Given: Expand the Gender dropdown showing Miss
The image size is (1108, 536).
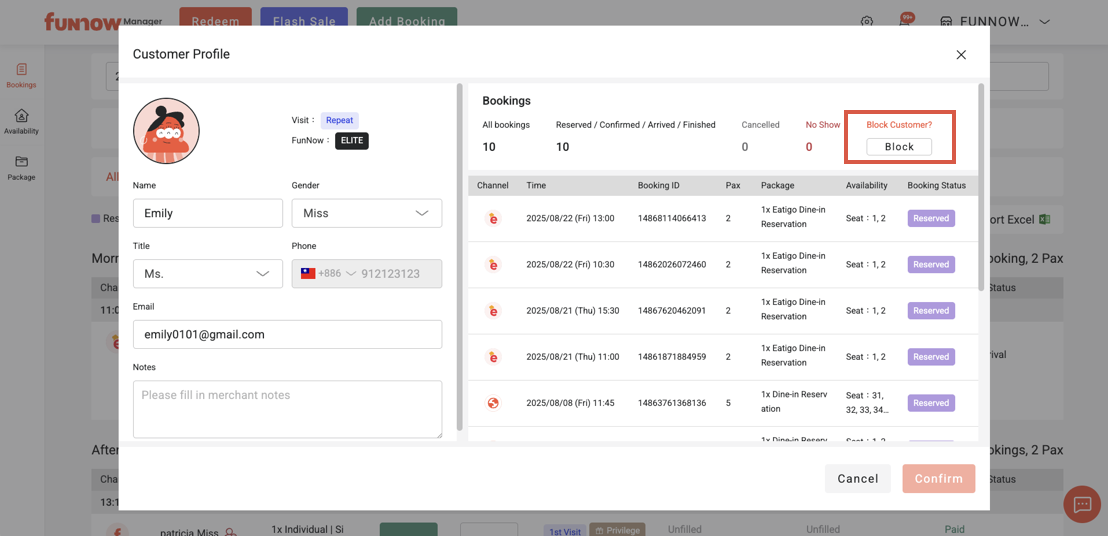Looking at the screenshot, I should tap(366, 213).
